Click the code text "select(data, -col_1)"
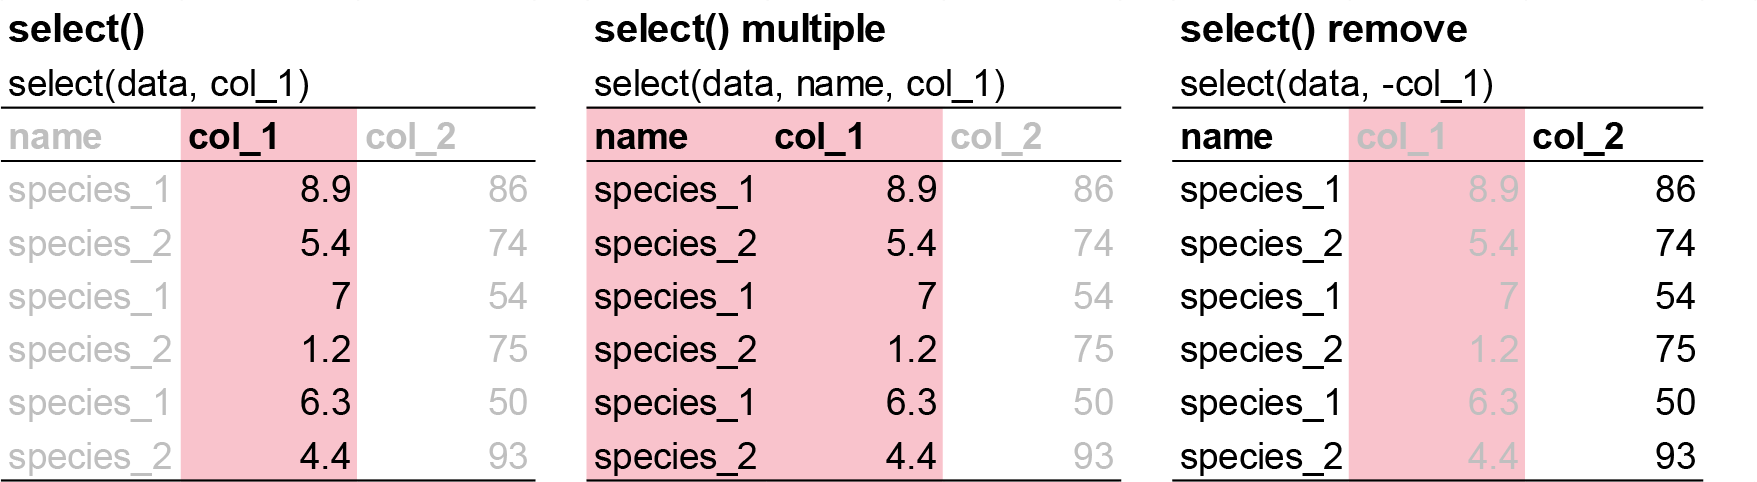The image size is (1757, 482). point(1336,84)
